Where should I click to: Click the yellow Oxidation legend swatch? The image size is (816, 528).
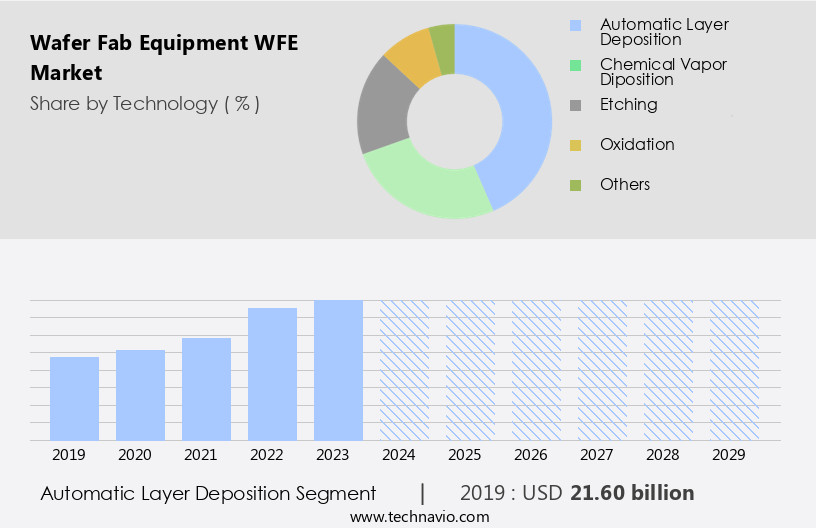tap(575, 145)
